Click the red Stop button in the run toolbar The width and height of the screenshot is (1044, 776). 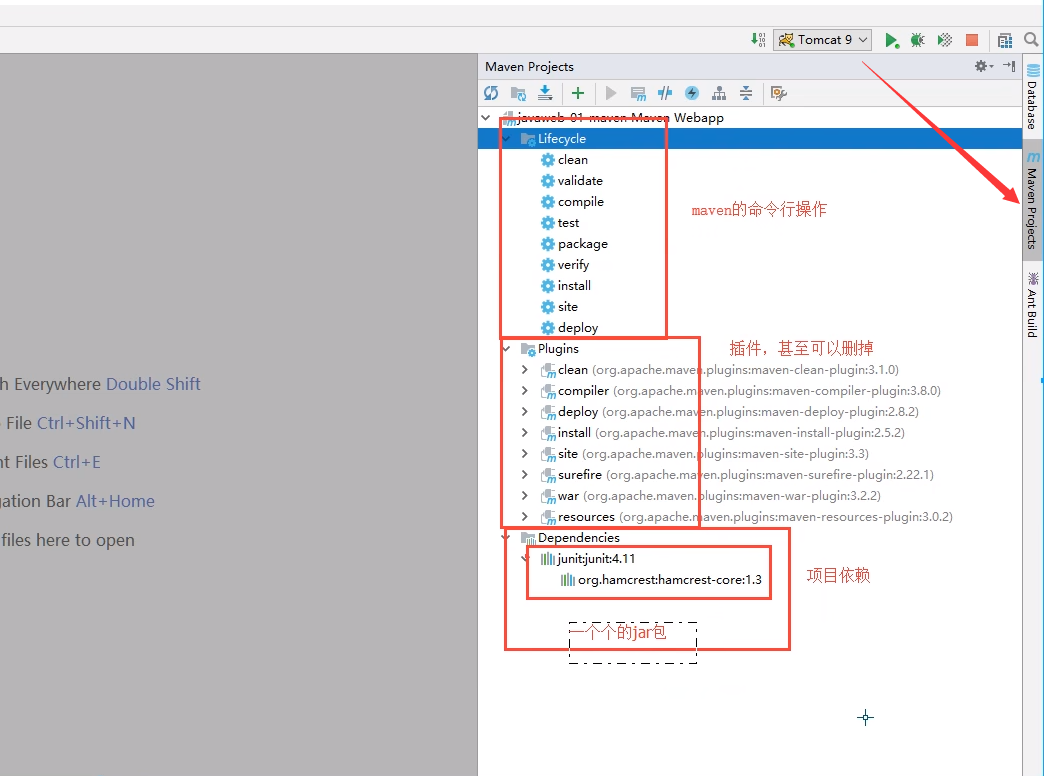(972, 40)
